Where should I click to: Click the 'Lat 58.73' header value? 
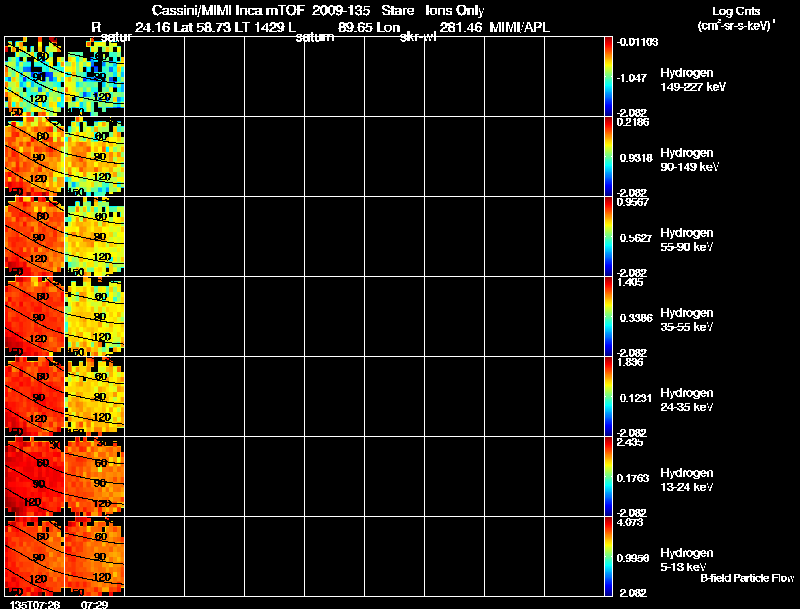pyautogui.click(x=202, y=28)
